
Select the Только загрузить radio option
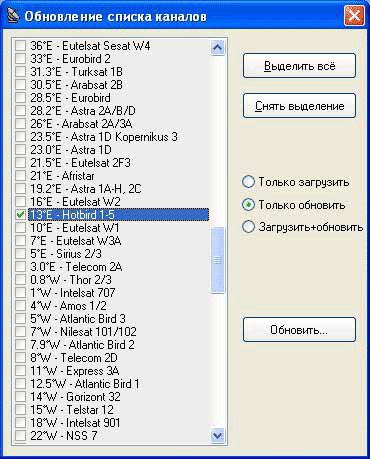tap(248, 182)
